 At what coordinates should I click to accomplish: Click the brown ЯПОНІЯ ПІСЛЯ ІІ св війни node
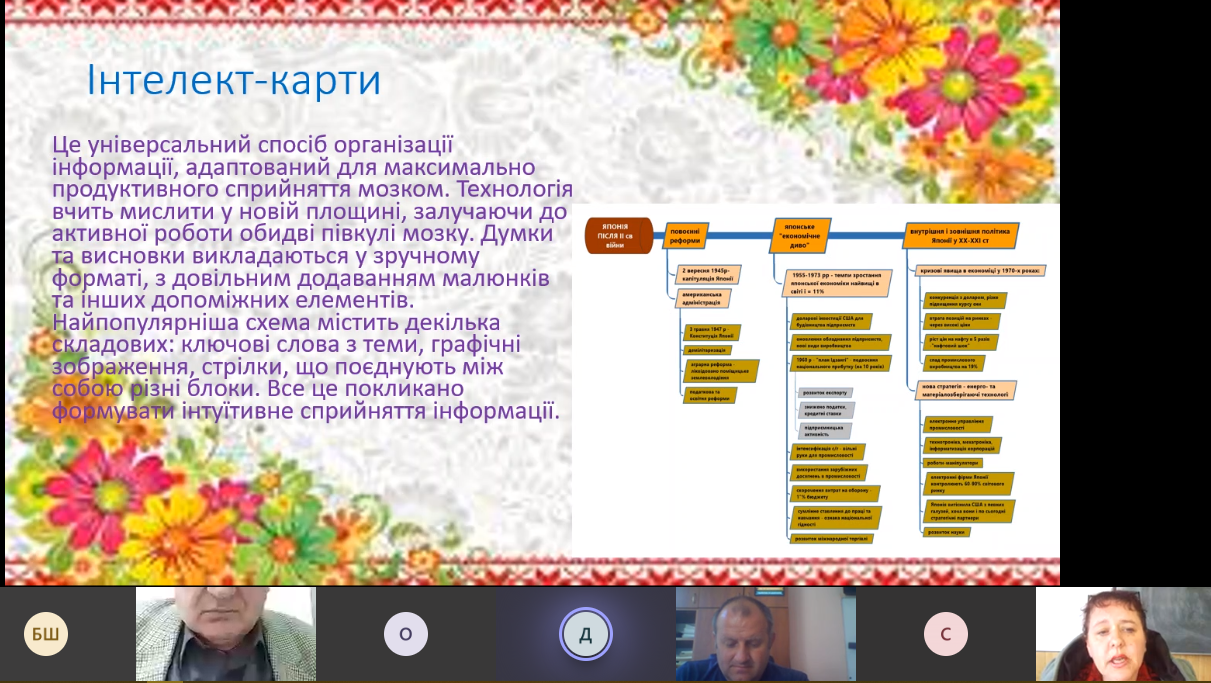click(618, 235)
